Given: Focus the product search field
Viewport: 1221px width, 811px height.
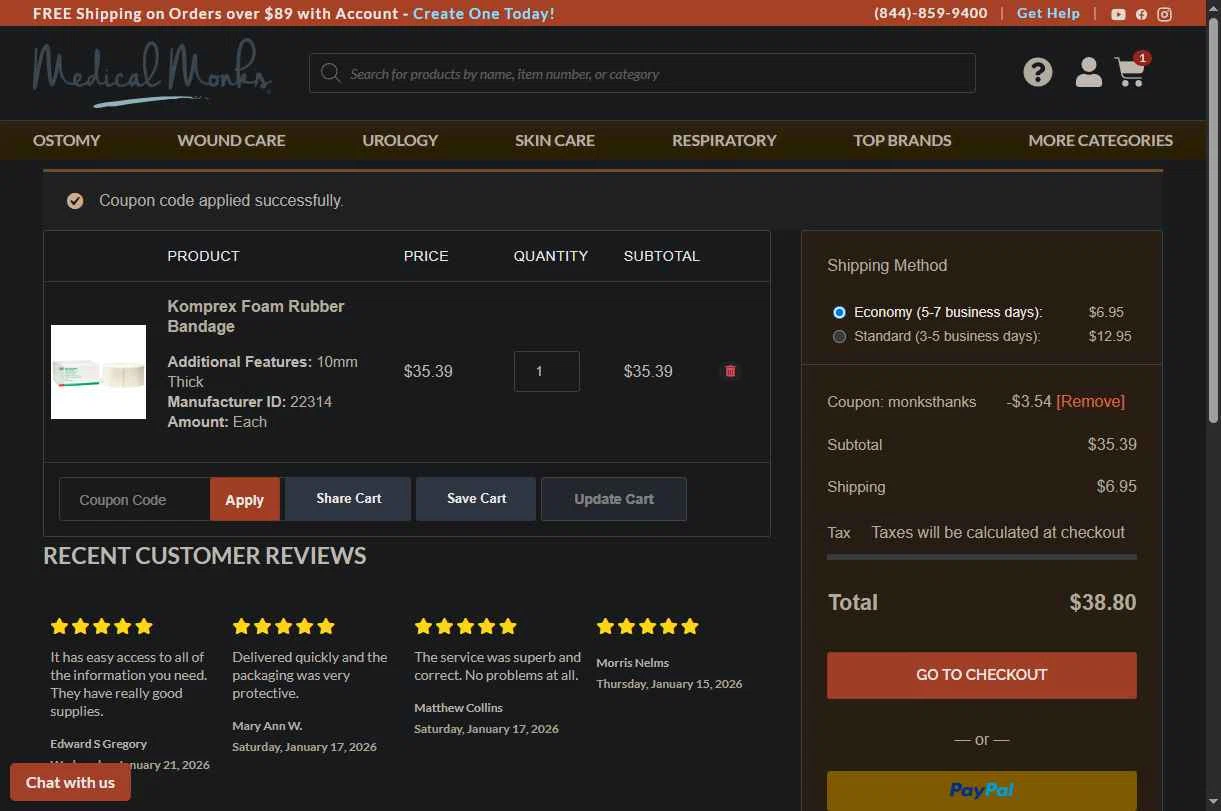Looking at the screenshot, I should [x=642, y=73].
